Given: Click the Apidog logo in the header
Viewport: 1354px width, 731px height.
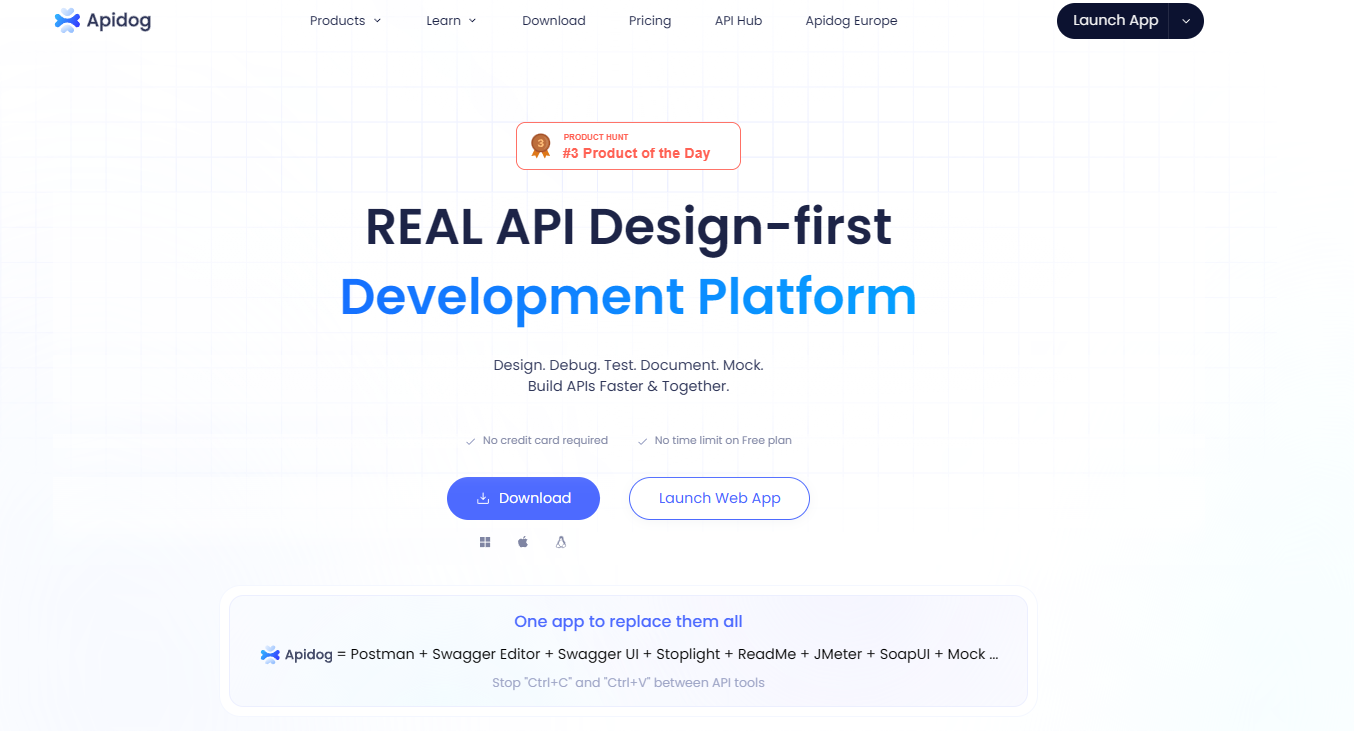Looking at the screenshot, I should coord(103,20).
